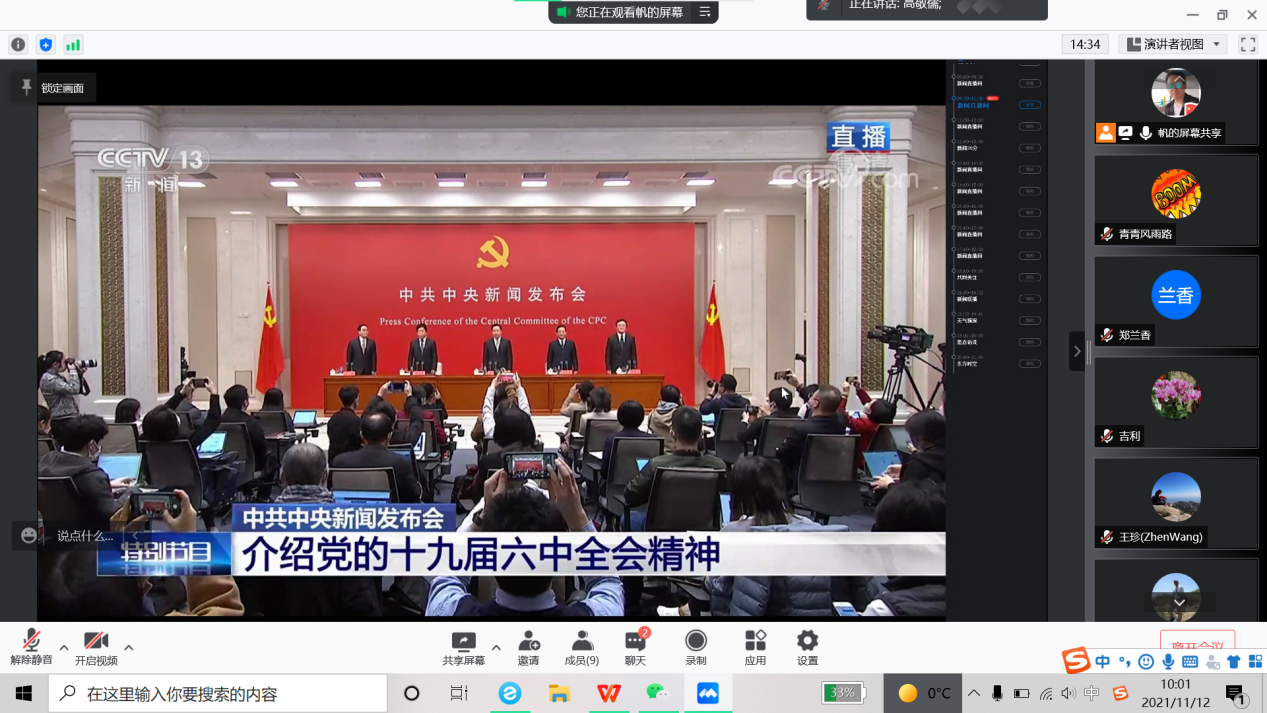The height and width of the screenshot is (713, 1267).
Task: Click the meeting info icon
Action: tap(18, 45)
